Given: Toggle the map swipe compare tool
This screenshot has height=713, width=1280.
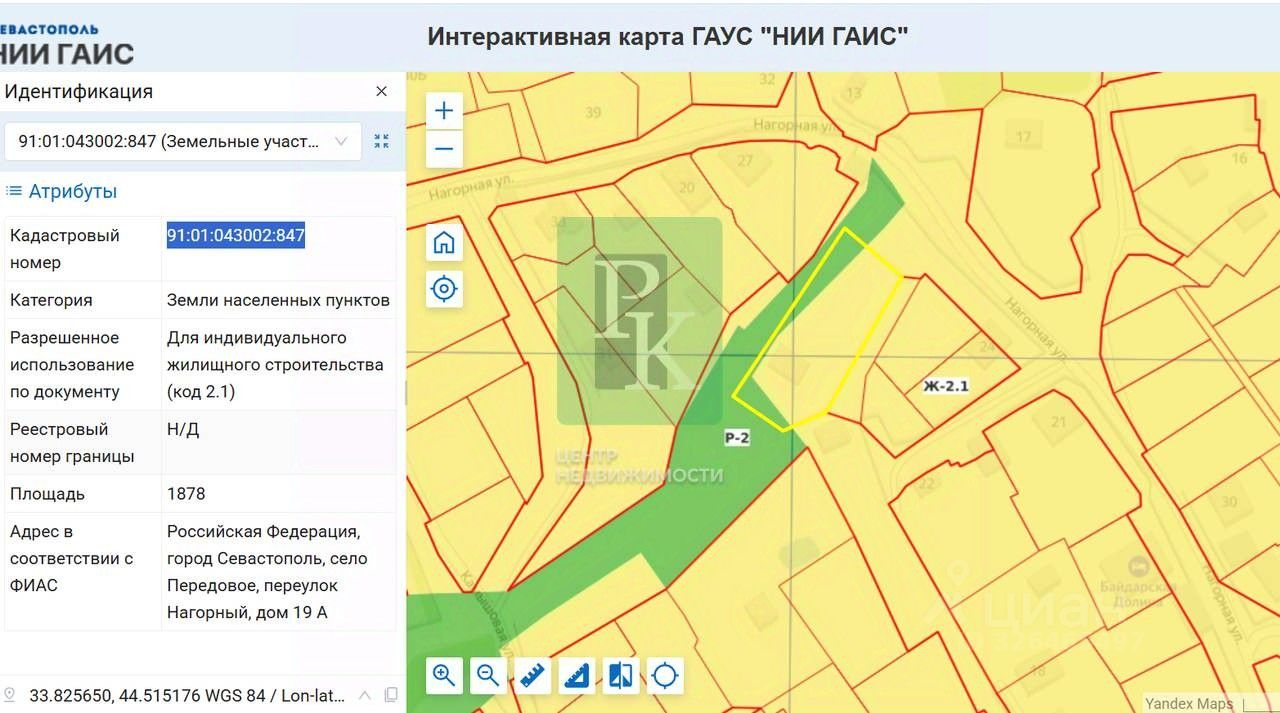Looking at the screenshot, I should tap(621, 675).
